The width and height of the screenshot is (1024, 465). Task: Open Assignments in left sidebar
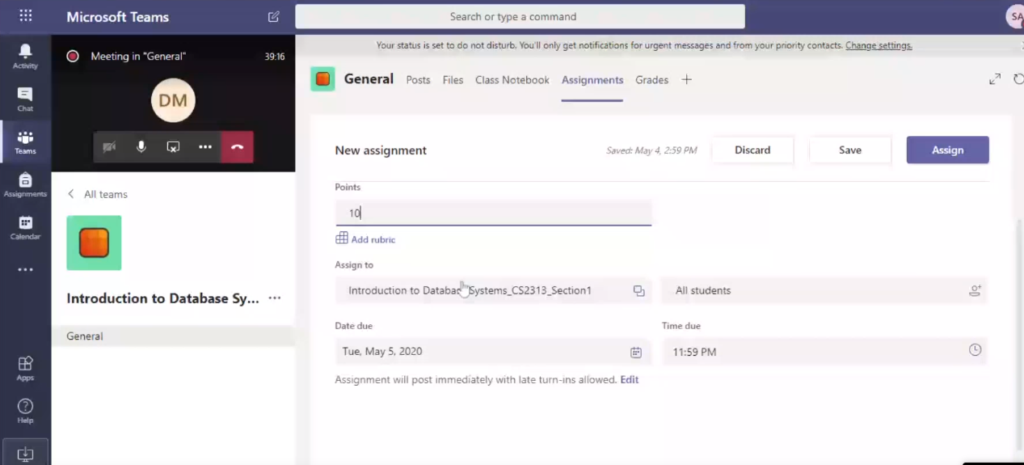click(x=25, y=185)
